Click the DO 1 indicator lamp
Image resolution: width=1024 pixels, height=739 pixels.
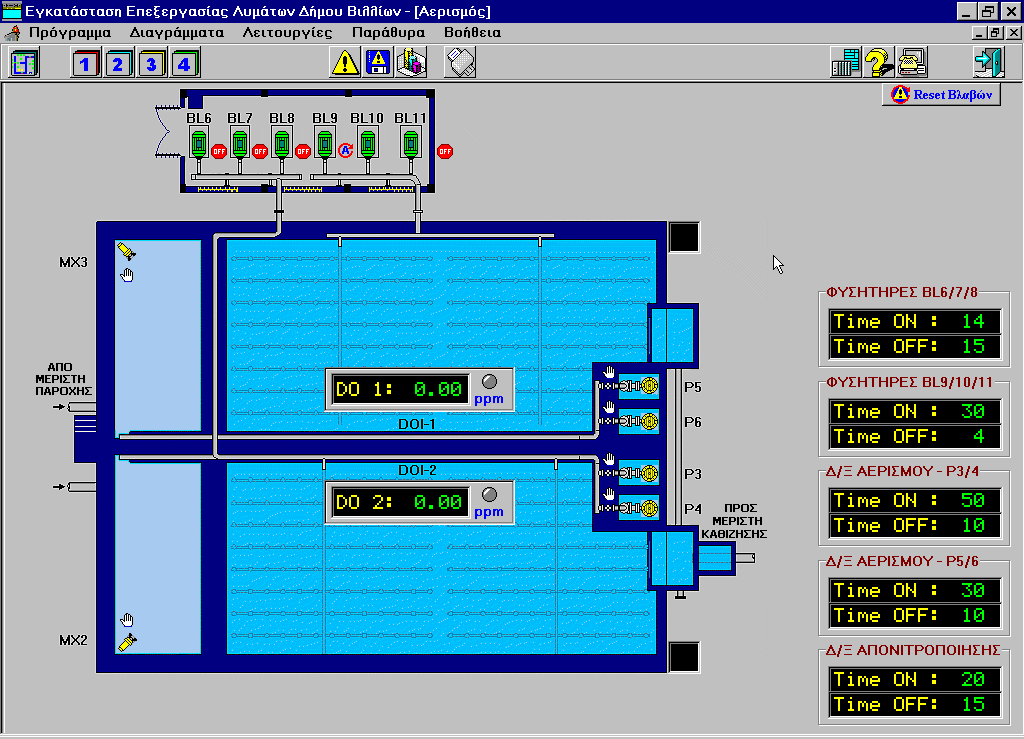tap(489, 382)
